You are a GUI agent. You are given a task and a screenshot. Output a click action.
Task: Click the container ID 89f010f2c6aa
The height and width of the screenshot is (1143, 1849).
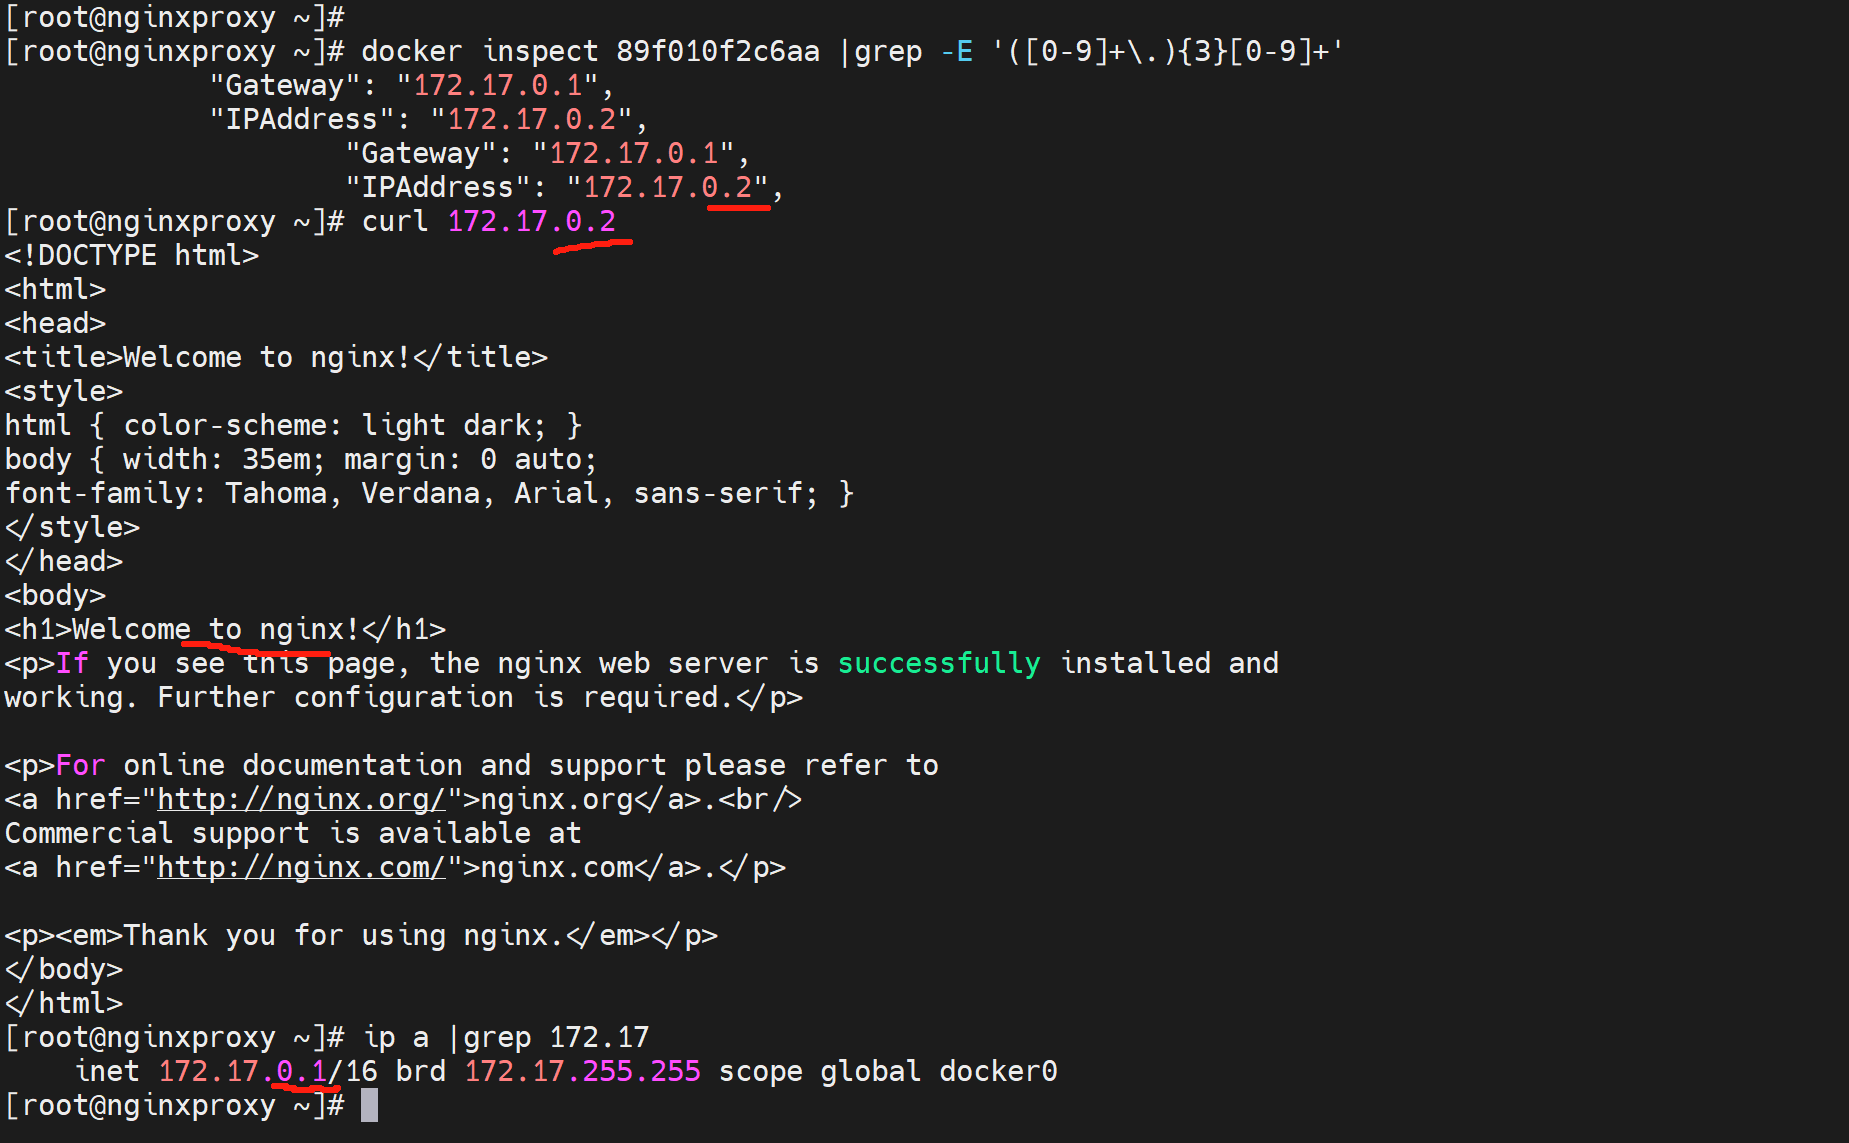point(717,52)
